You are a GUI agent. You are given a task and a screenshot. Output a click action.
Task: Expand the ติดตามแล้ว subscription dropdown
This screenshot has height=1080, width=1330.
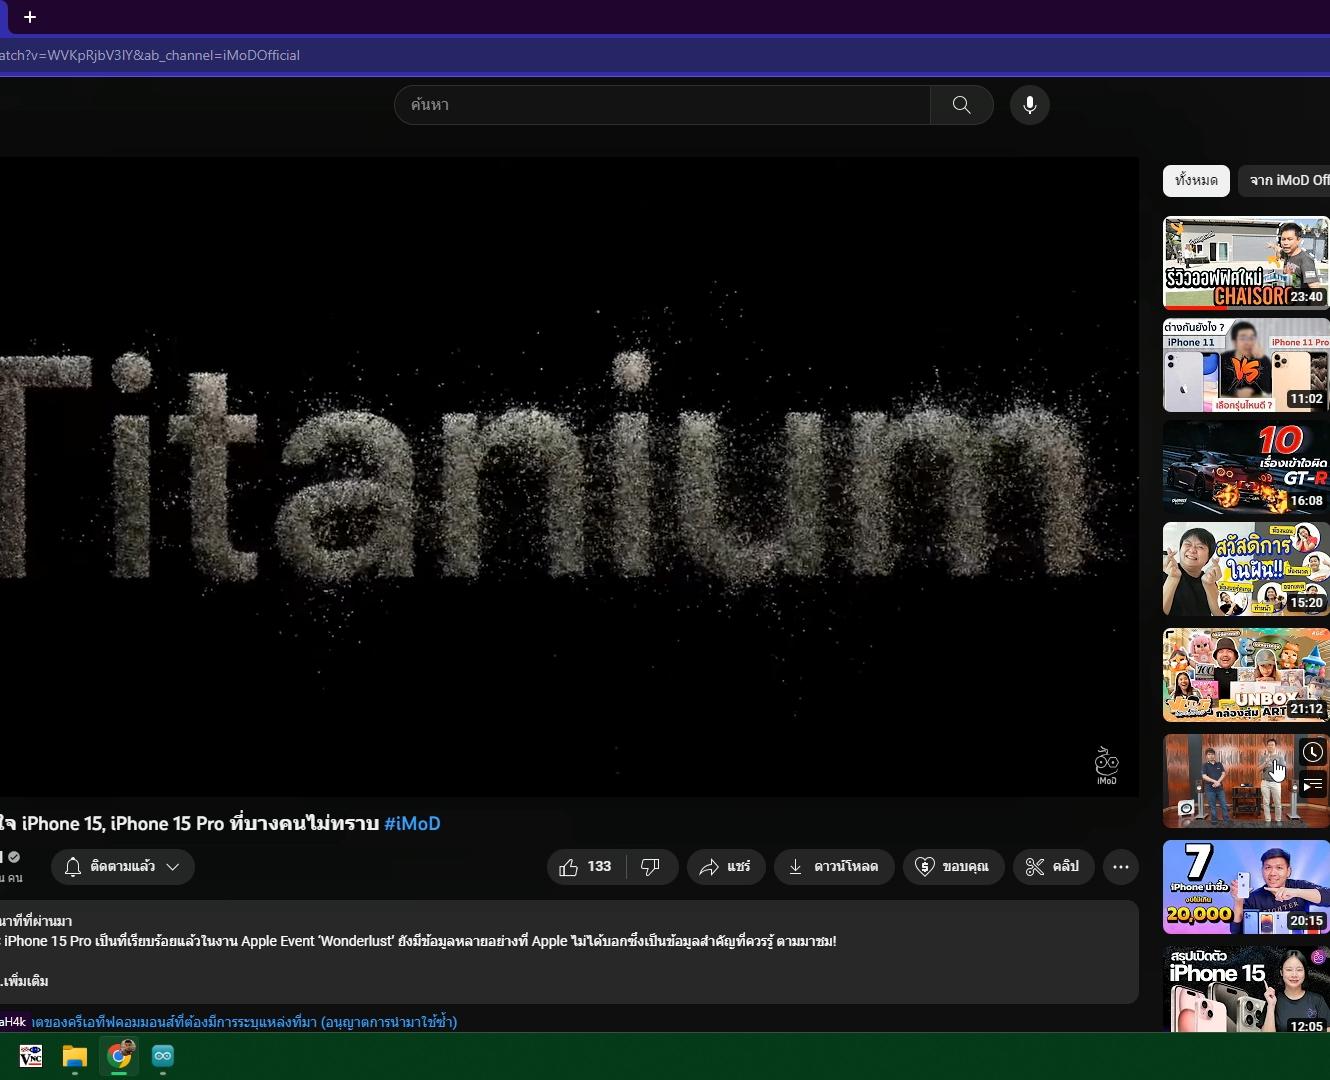point(123,867)
